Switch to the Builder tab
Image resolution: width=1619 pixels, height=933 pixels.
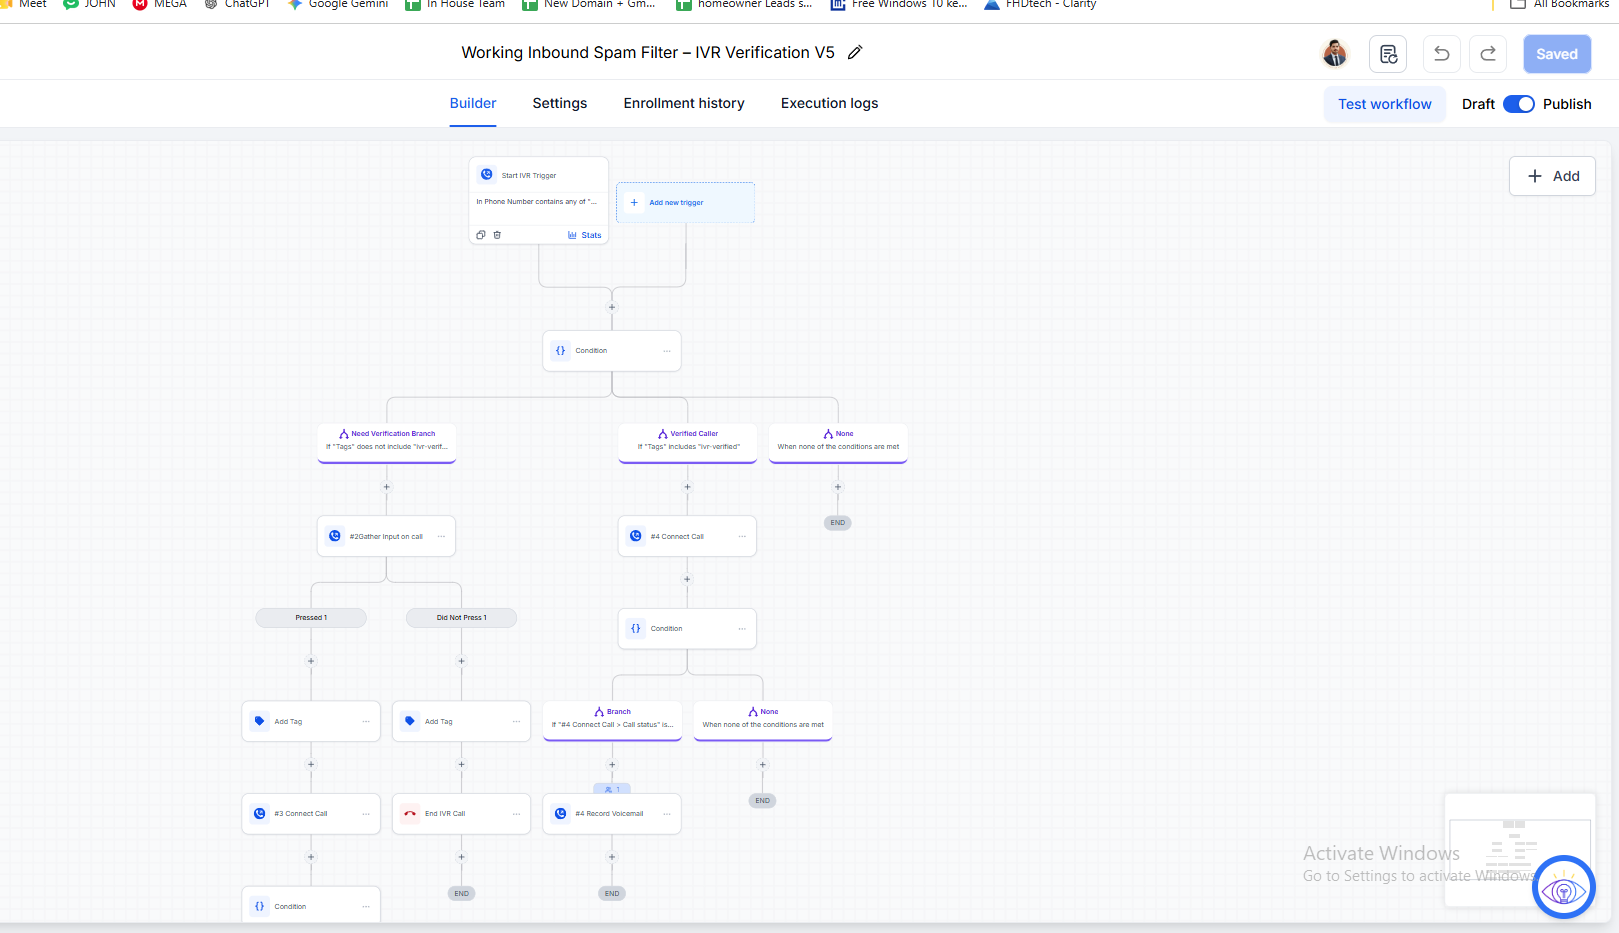[473, 103]
